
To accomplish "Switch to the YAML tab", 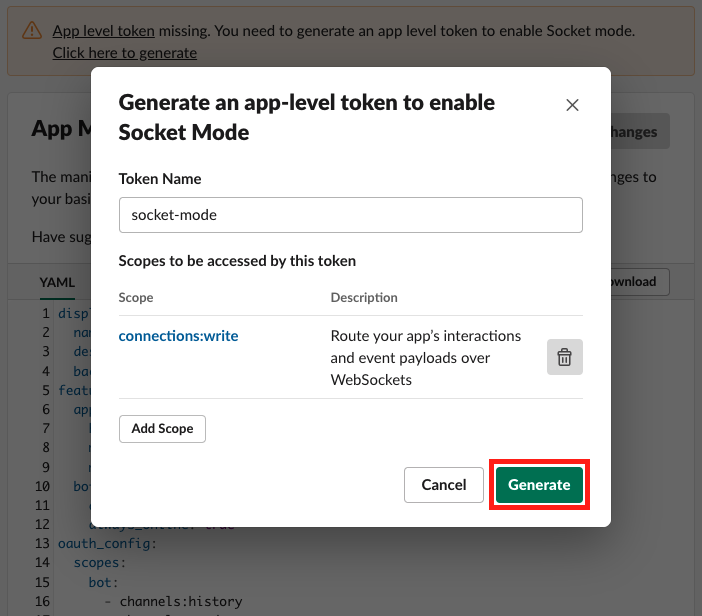I will [x=57, y=282].
